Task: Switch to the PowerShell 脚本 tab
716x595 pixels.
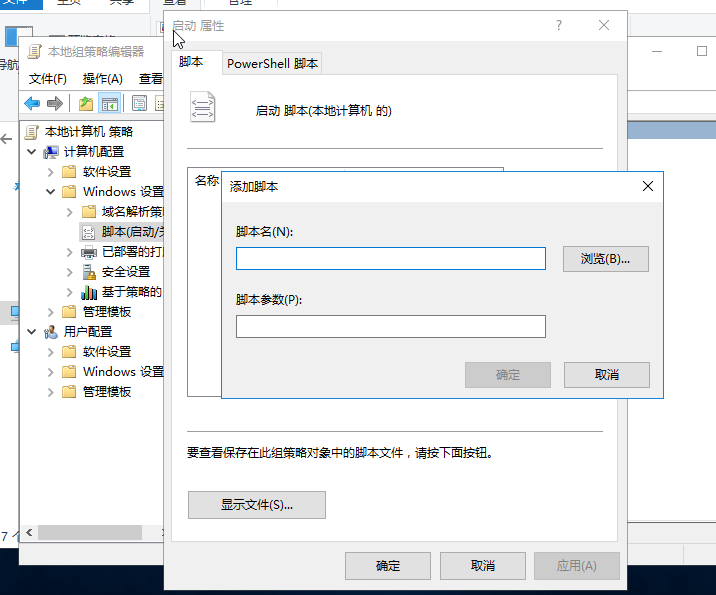Action: point(272,63)
